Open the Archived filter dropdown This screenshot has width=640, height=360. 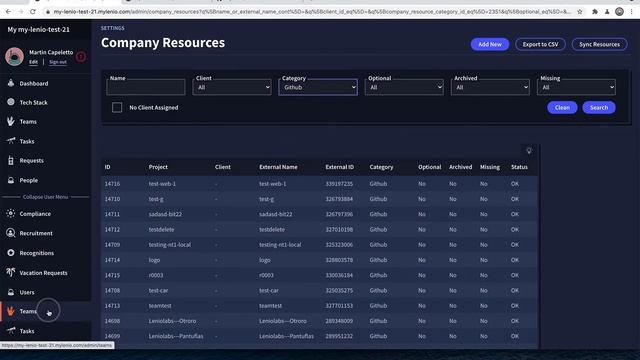490,87
